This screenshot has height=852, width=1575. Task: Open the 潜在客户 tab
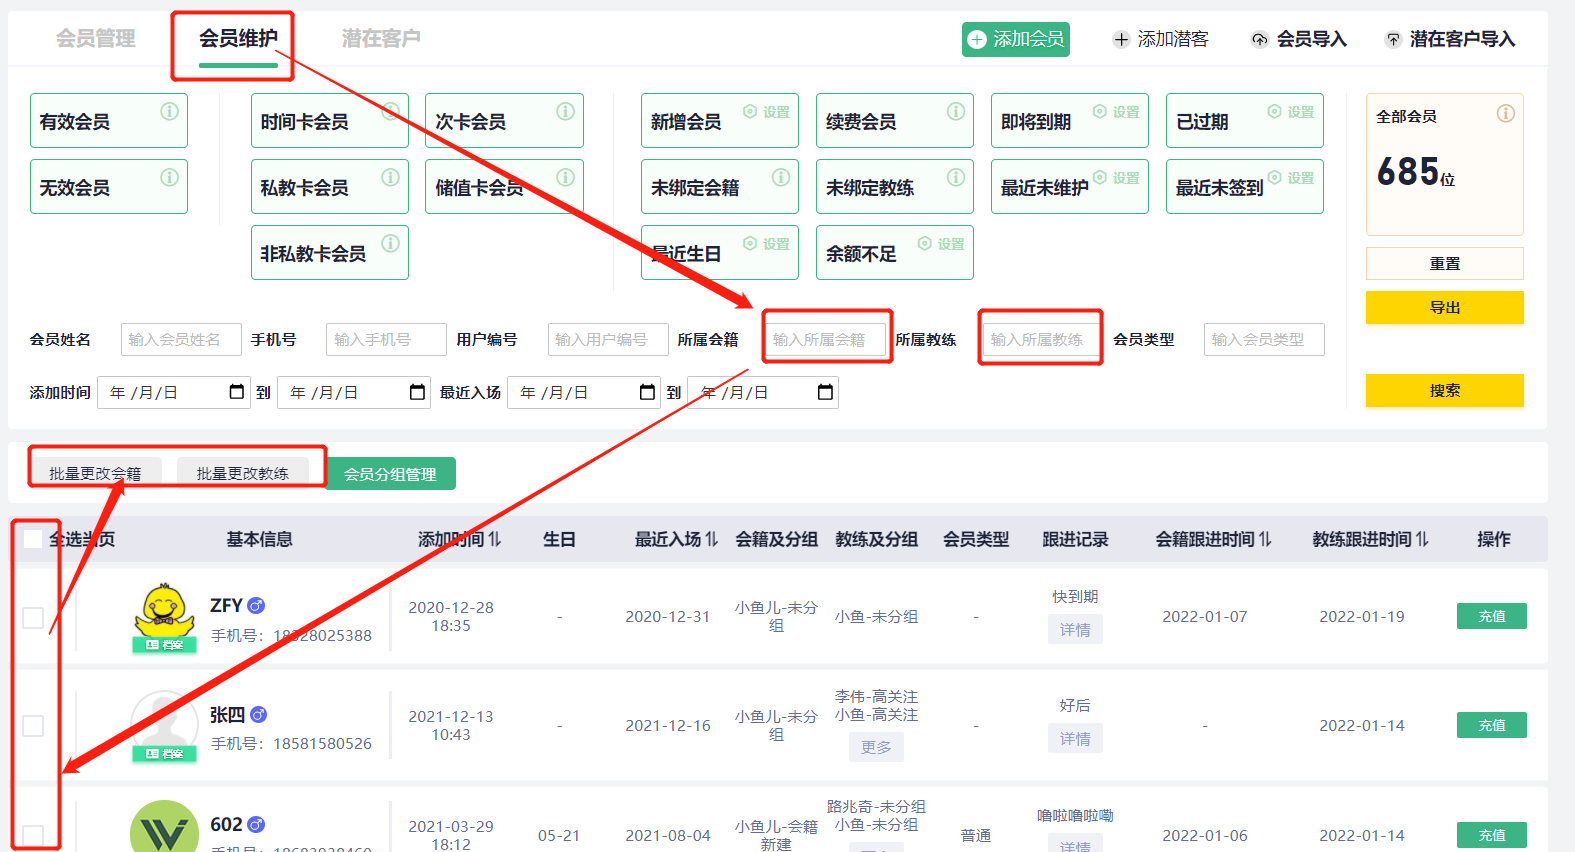pyautogui.click(x=381, y=39)
